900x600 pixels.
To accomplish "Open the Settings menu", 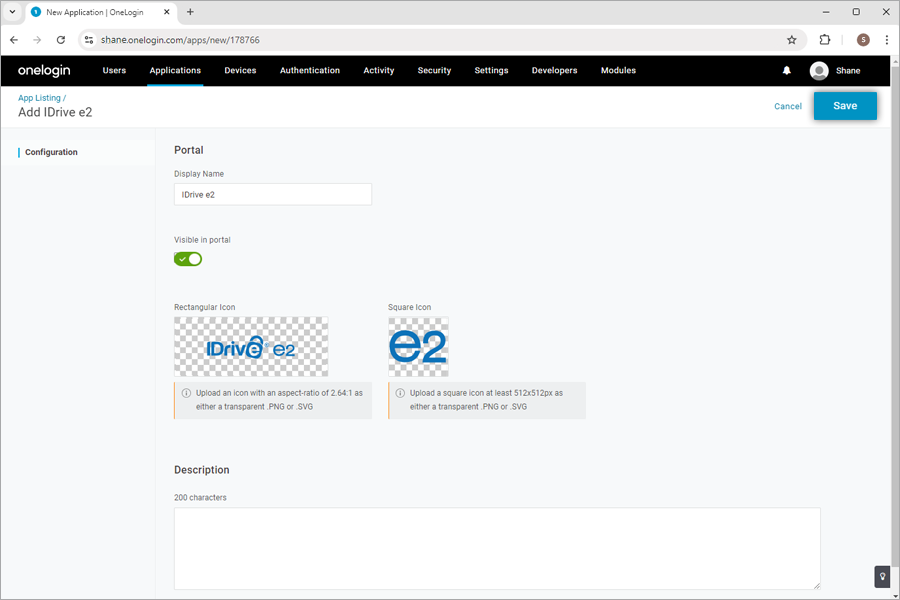I will coord(491,71).
